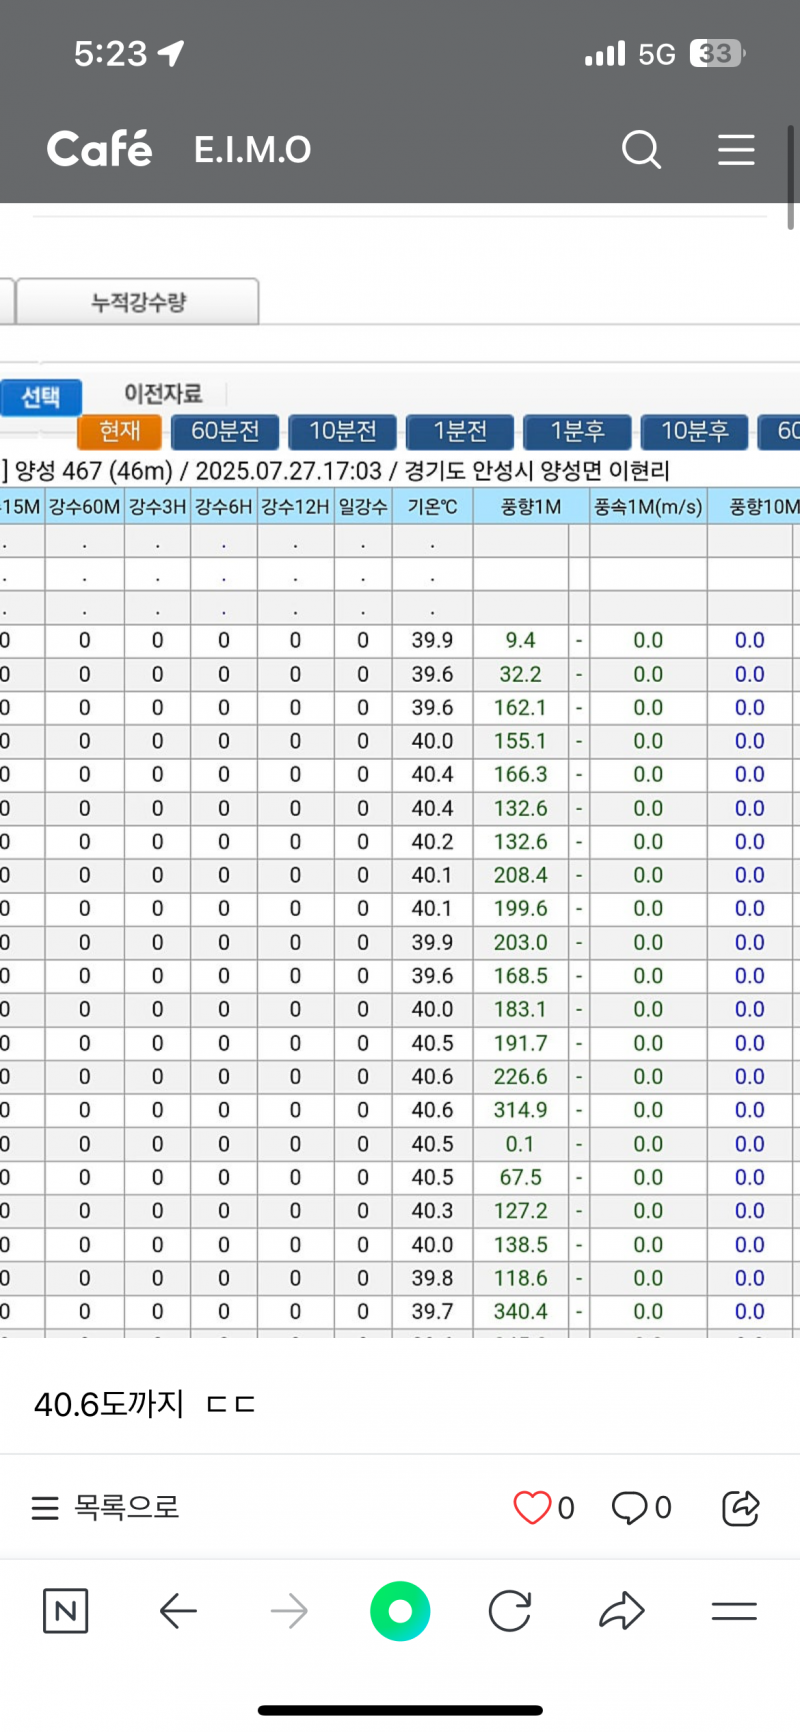Choose the 1분후 button
Image resolution: width=800 pixels, height=1732 pixels.
(577, 431)
